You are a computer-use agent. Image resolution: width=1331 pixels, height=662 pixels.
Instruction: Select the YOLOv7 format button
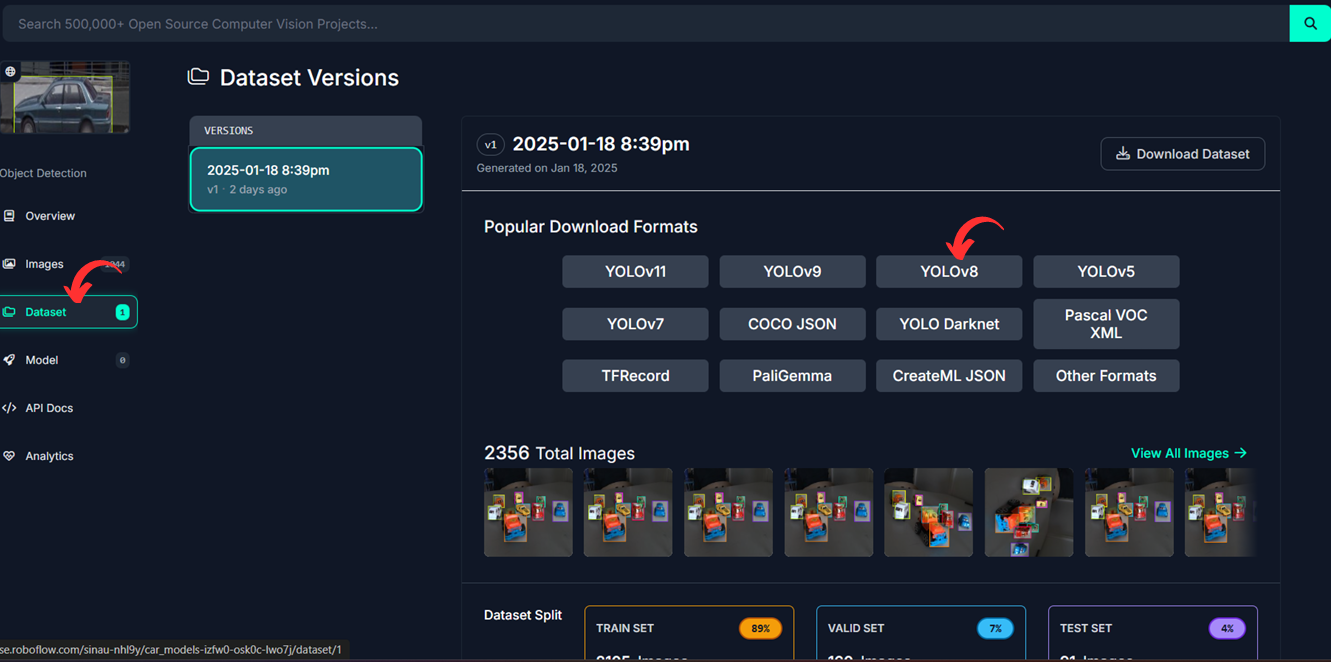635,324
